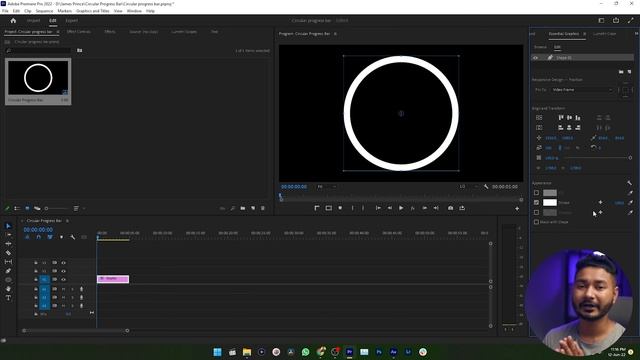The image size is (640, 360).
Task: Switch to the Lumetri Scopes tab
Action: point(184,31)
